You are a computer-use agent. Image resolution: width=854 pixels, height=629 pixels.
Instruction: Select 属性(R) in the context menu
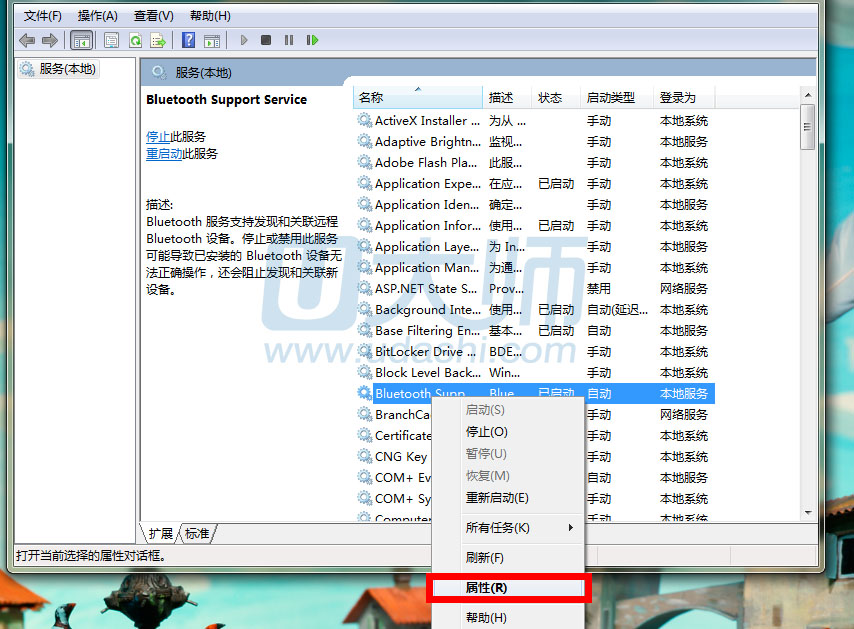click(x=487, y=588)
